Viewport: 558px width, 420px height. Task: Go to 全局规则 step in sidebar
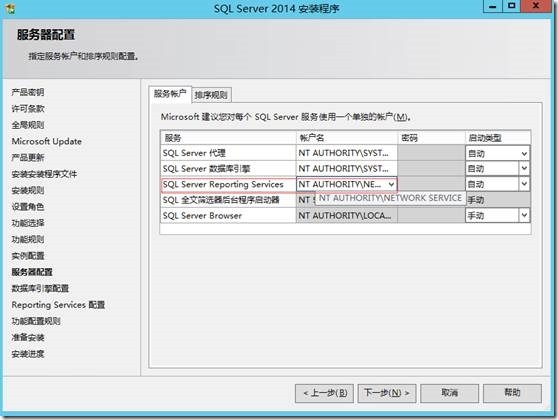point(28,125)
